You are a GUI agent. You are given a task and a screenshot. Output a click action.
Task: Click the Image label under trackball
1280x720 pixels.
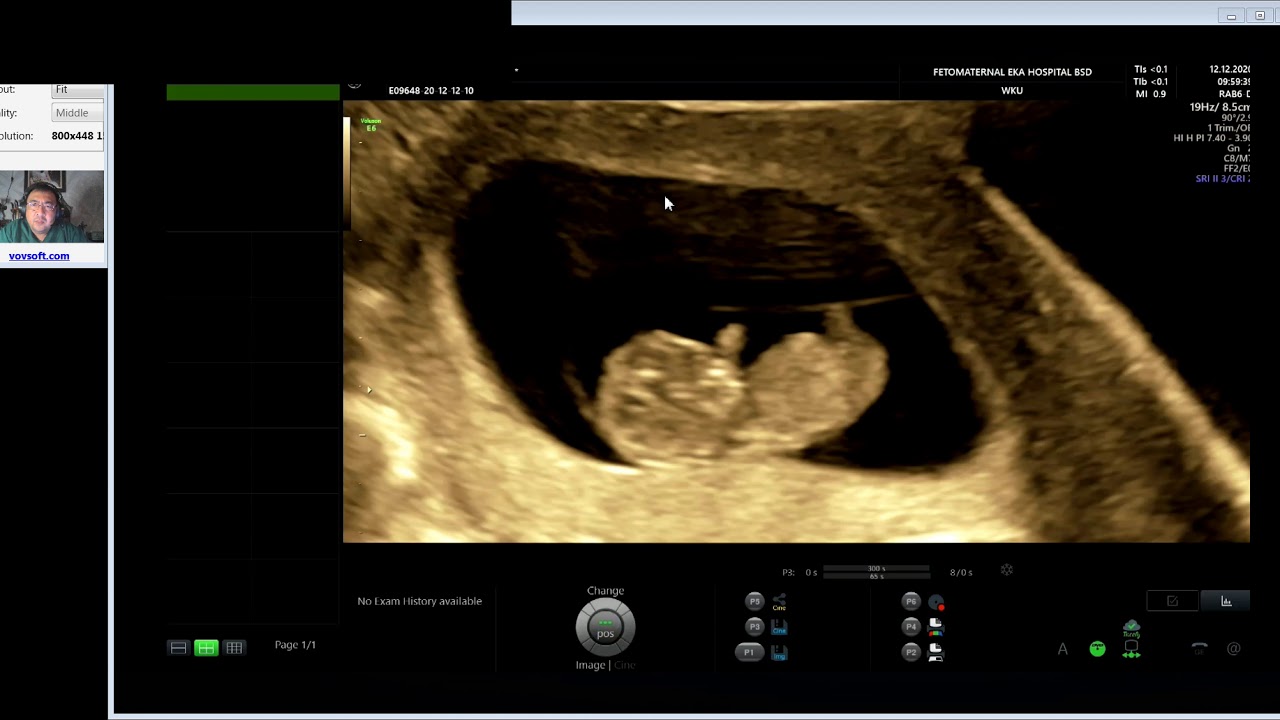(590, 665)
